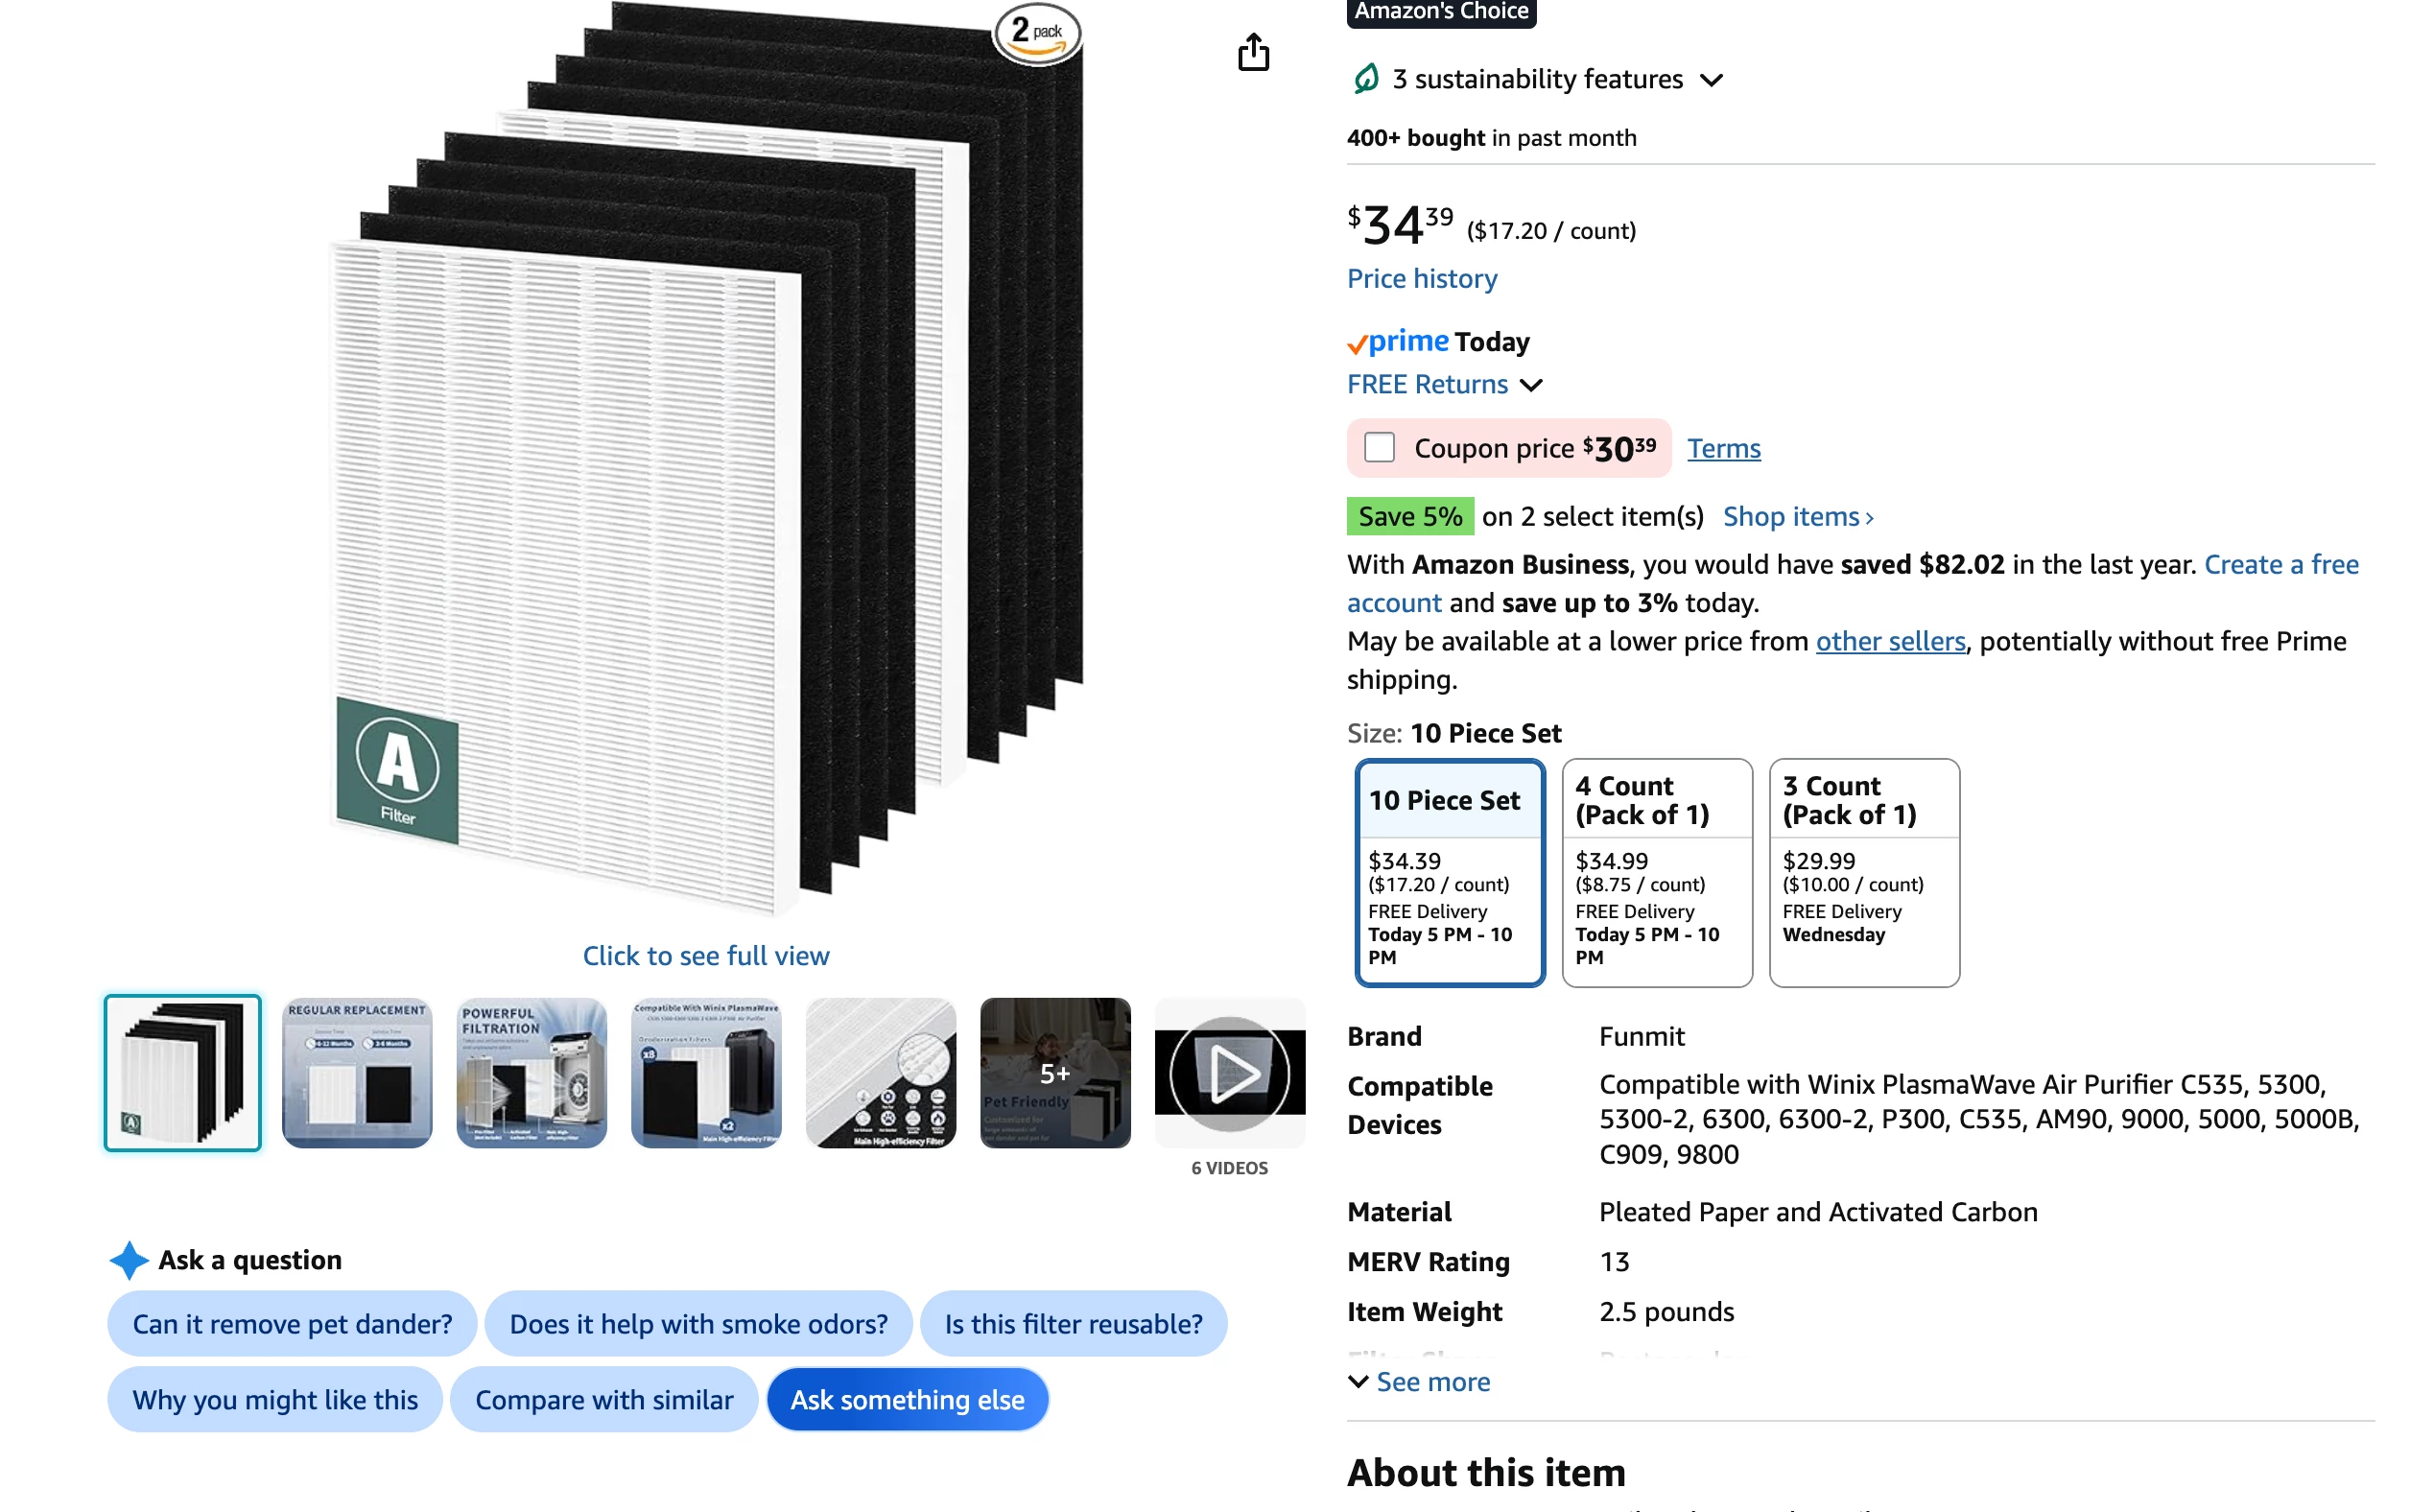Select the Compare with similar chip

click(604, 1399)
